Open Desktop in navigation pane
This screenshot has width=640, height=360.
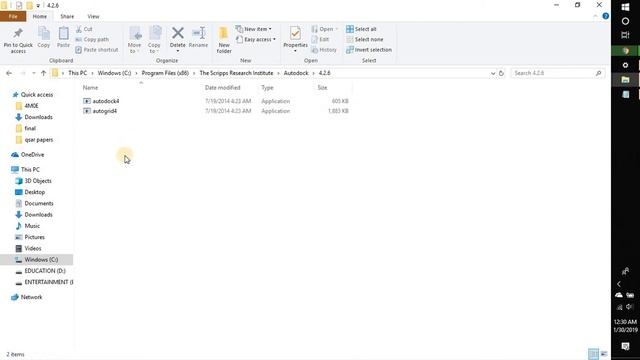[35, 192]
